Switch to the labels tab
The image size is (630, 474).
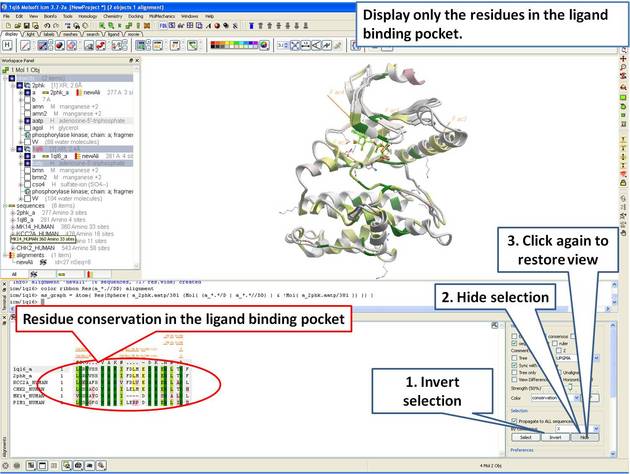coord(49,34)
